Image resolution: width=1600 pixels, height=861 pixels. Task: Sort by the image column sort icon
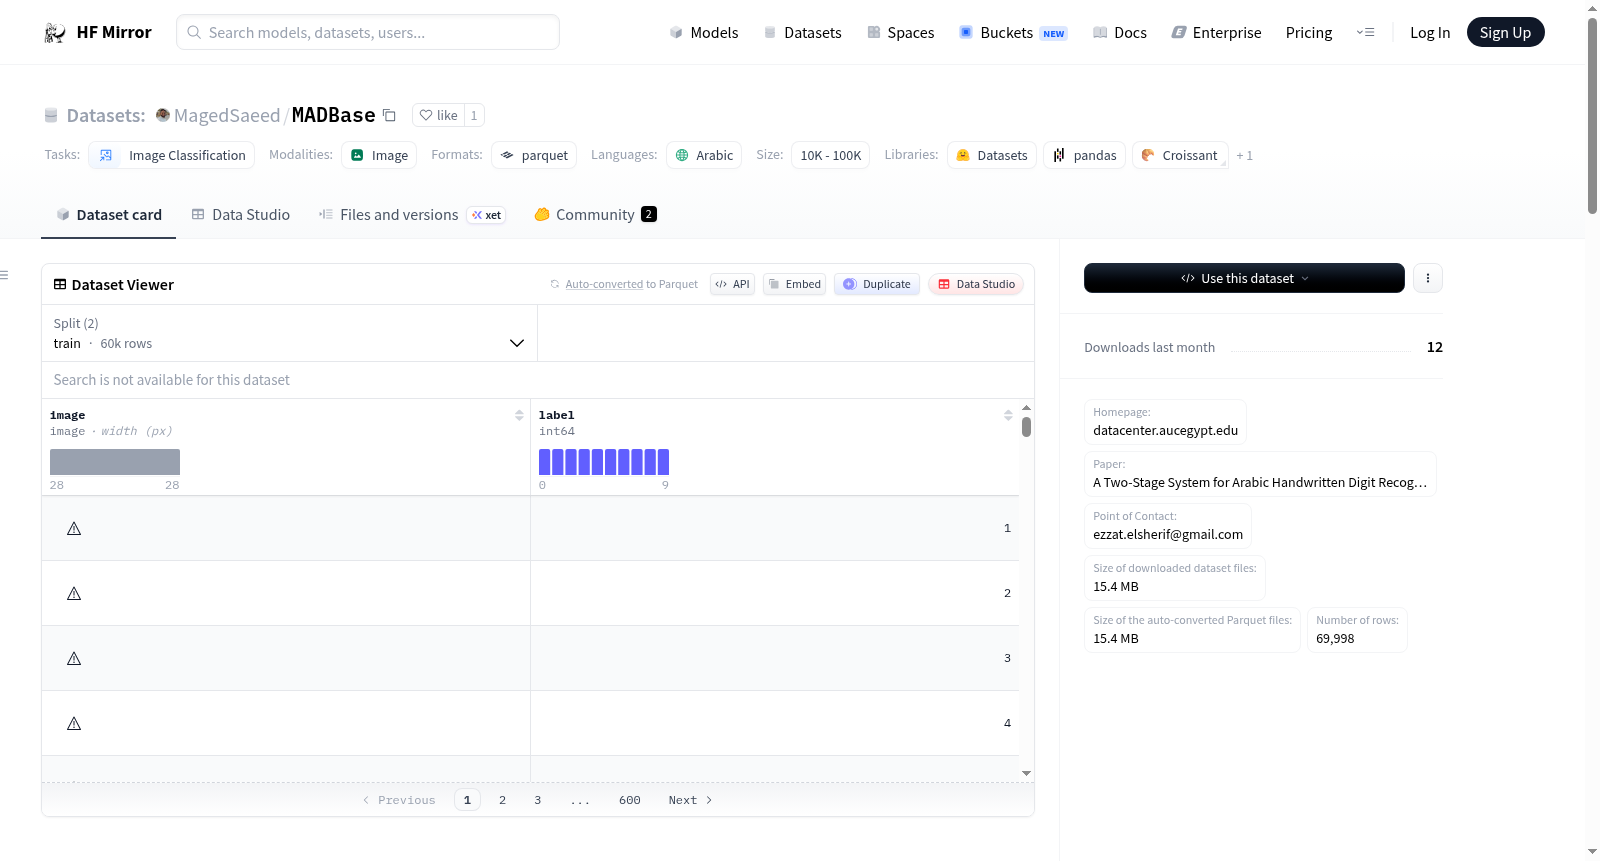click(519, 415)
